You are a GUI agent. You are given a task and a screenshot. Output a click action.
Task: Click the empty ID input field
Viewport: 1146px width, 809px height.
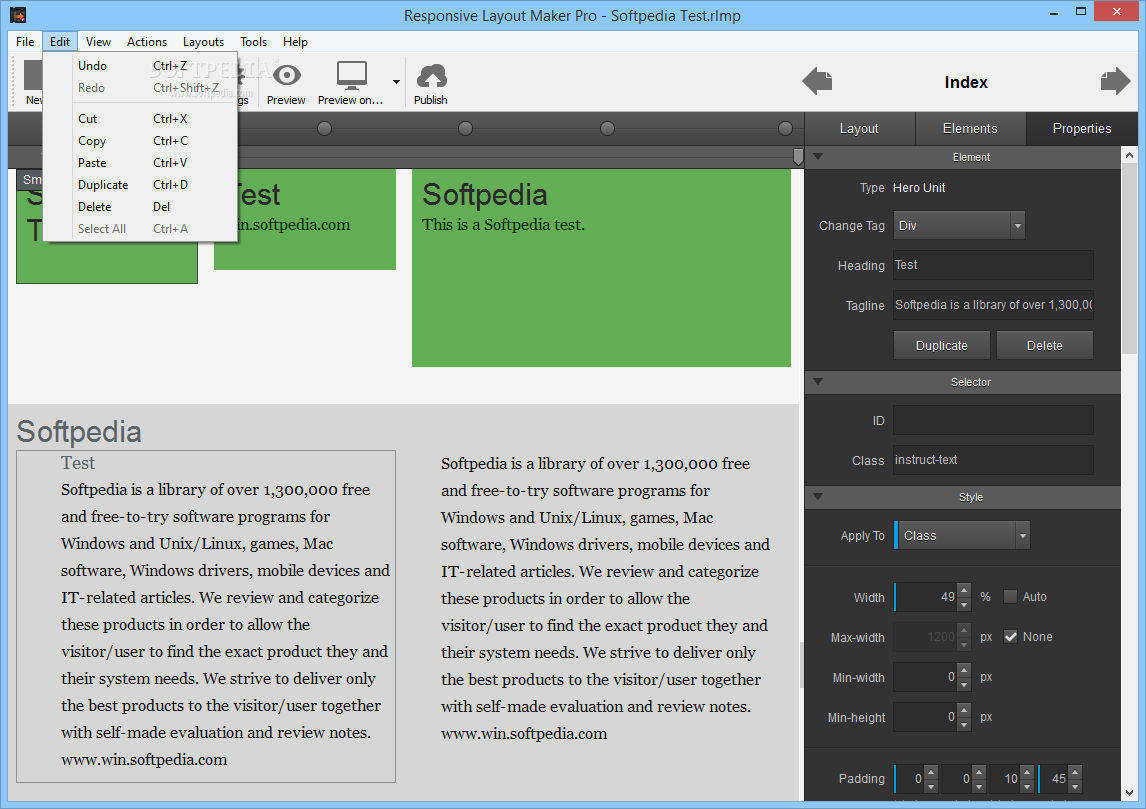pyautogui.click(x=993, y=420)
